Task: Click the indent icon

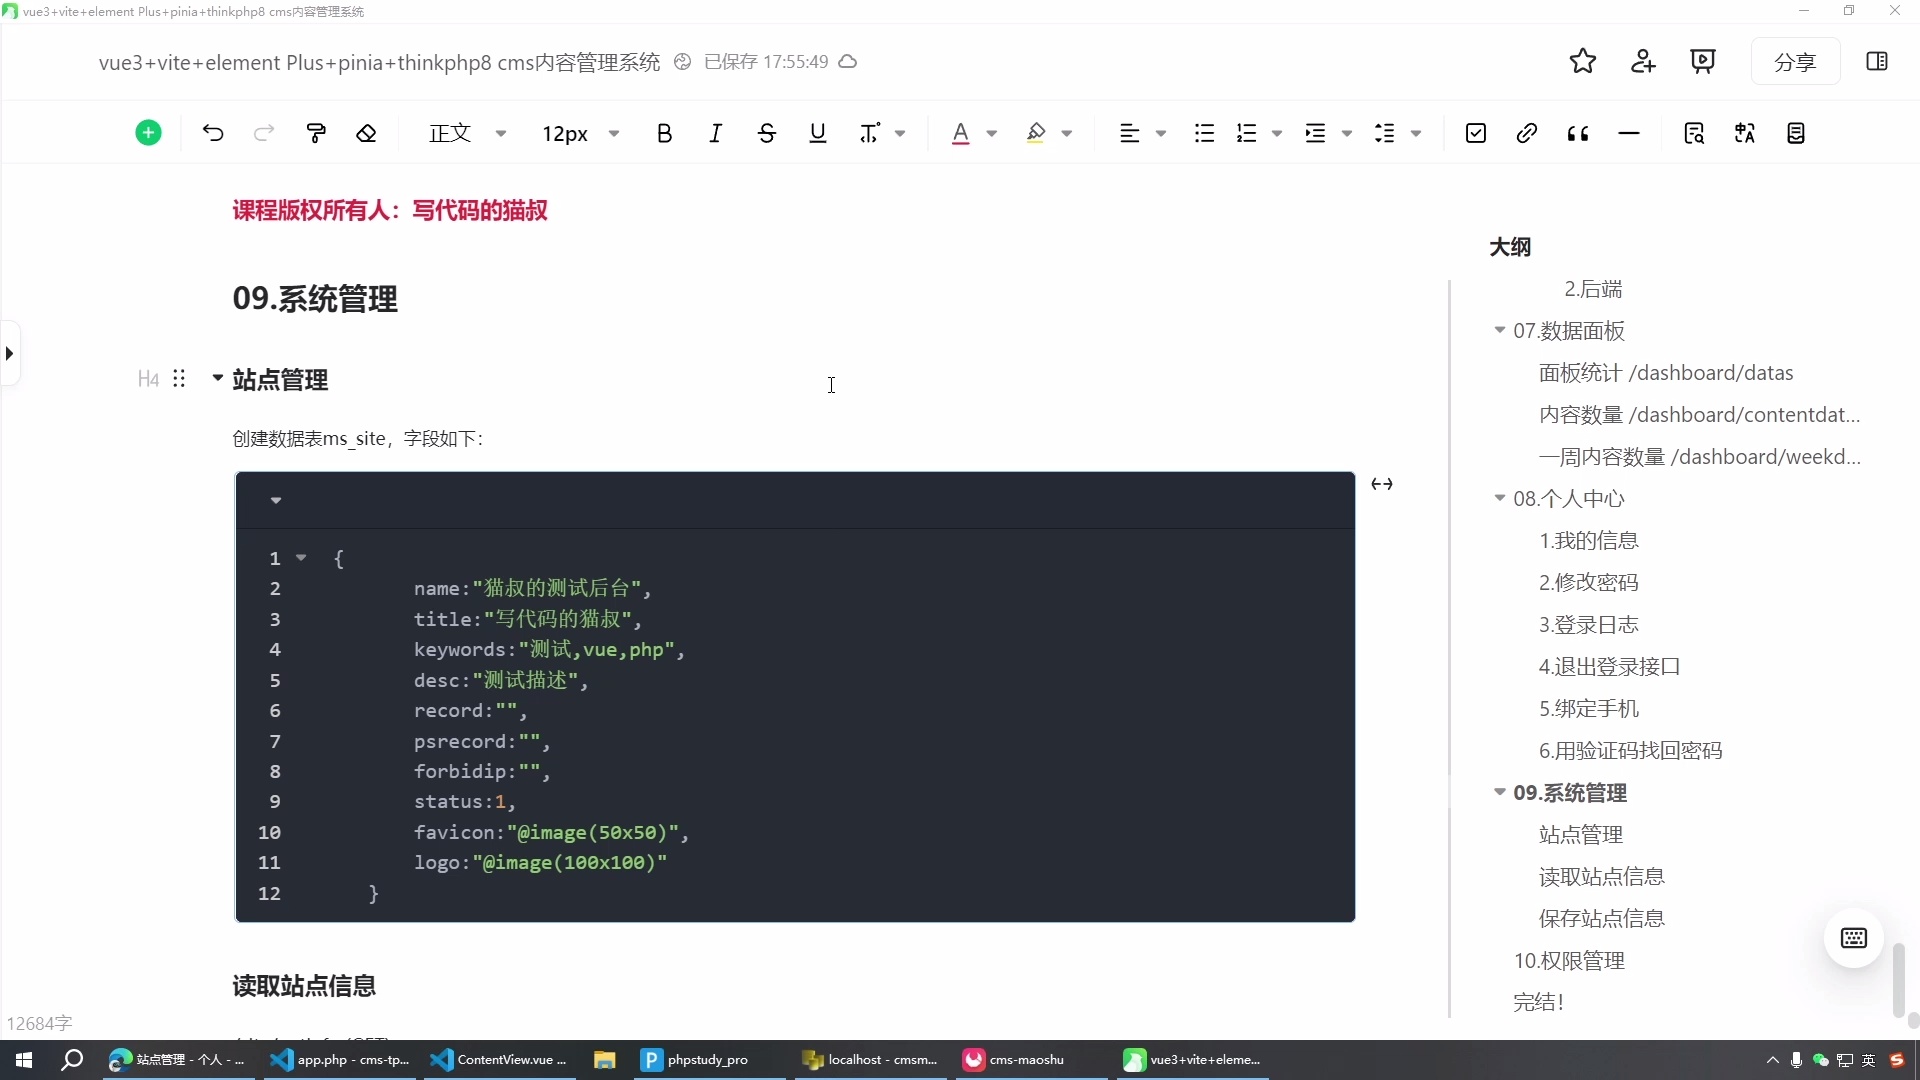Action: pos(1316,133)
